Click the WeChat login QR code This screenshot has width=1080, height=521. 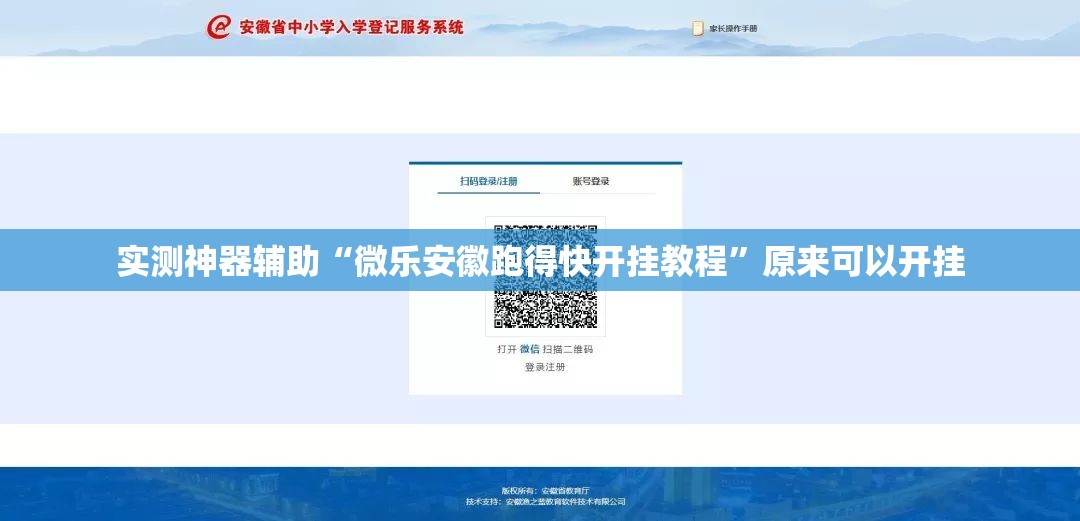click(x=546, y=276)
